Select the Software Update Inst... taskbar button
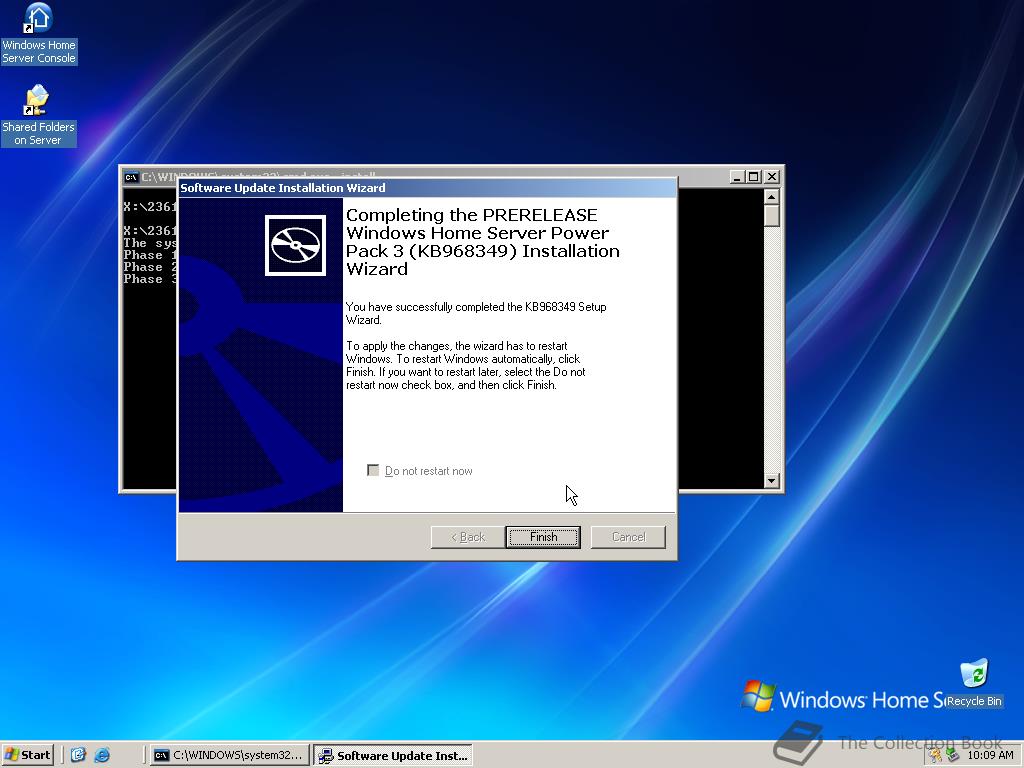The image size is (1024, 768). 392,756
